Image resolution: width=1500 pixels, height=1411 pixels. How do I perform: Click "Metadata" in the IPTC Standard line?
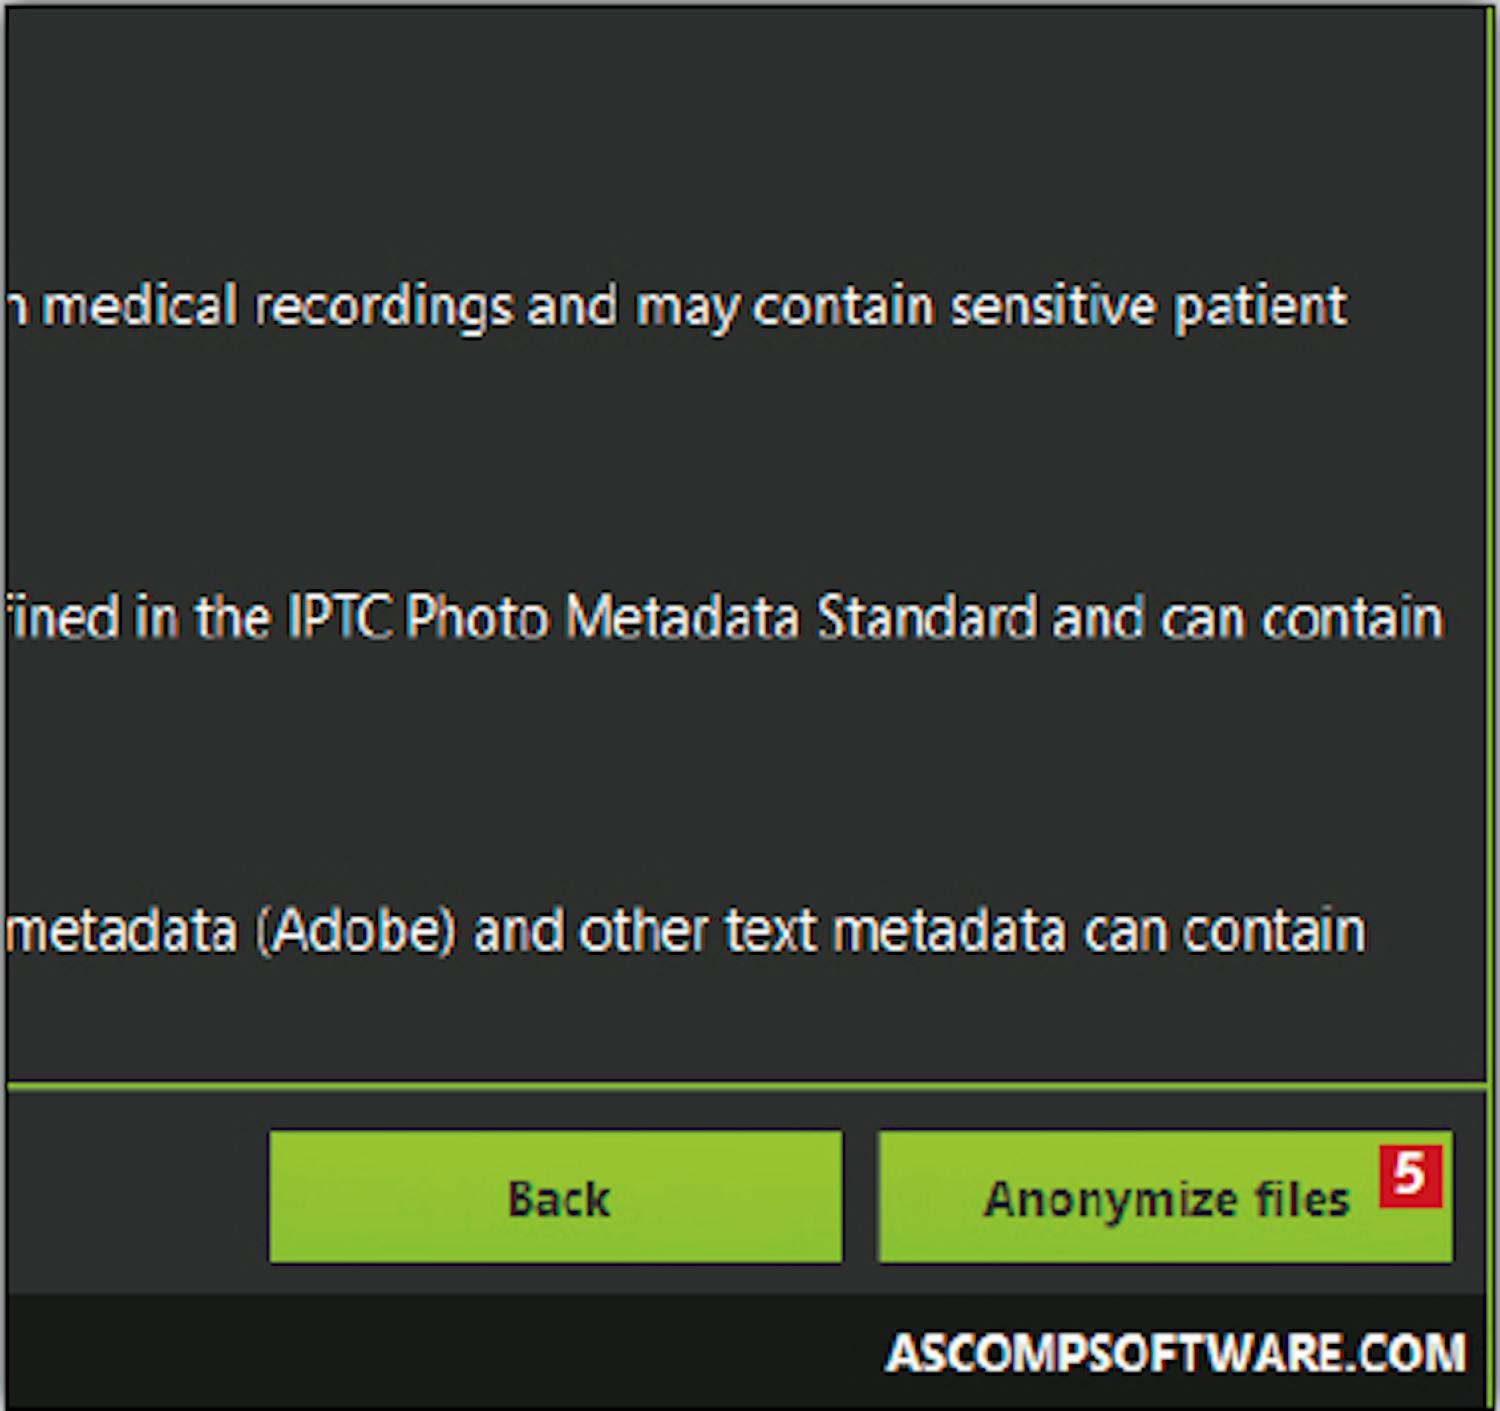682,618
